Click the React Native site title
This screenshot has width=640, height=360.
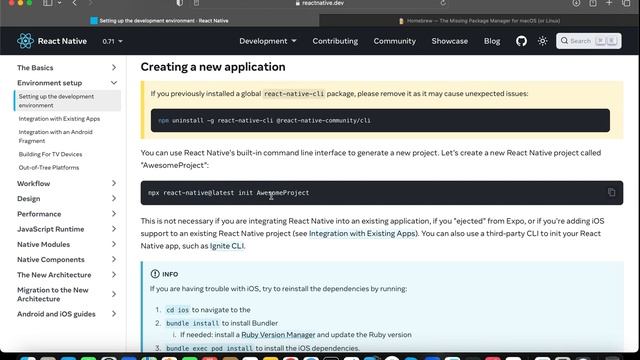click(x=62, y=41)
